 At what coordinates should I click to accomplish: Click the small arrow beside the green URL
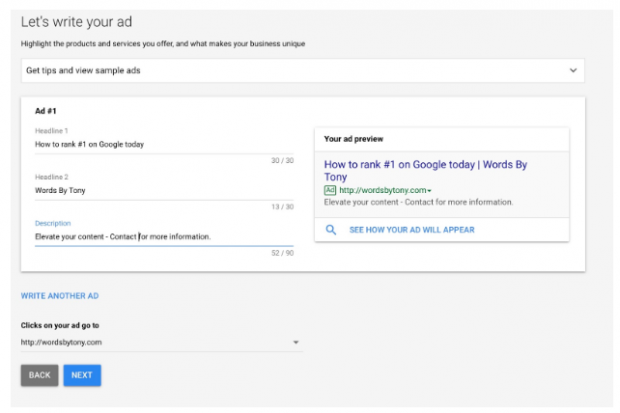tap(429, 191)
